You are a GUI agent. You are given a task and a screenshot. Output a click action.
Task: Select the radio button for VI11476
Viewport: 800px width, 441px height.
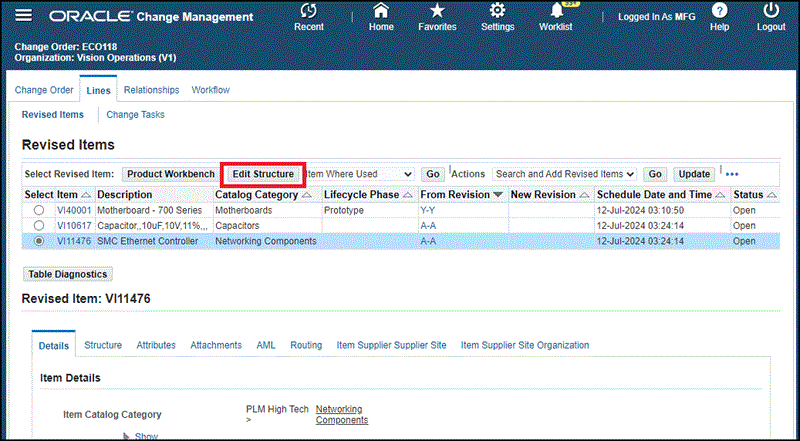click(x=39, y=241)
